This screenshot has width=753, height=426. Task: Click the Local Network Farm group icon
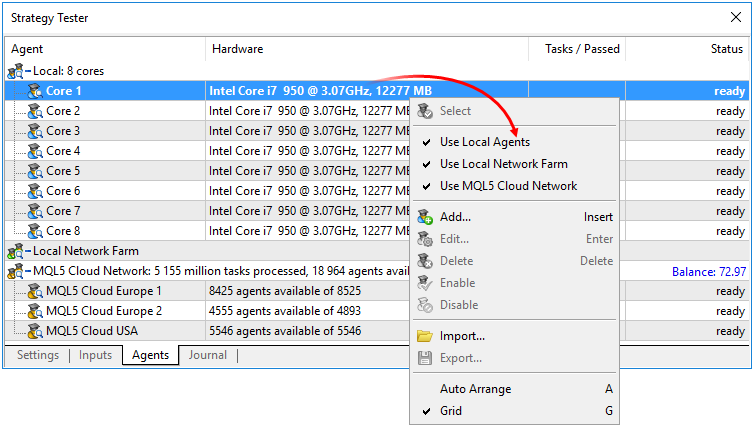[15, 251]
